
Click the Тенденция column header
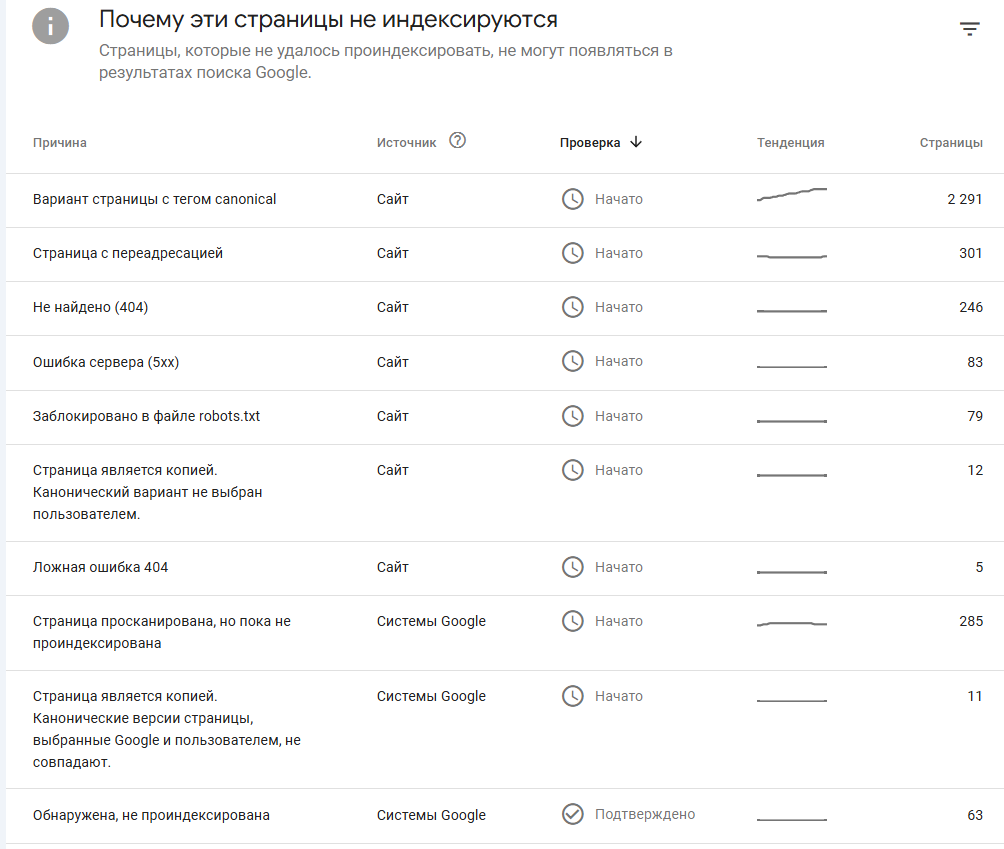791,143
